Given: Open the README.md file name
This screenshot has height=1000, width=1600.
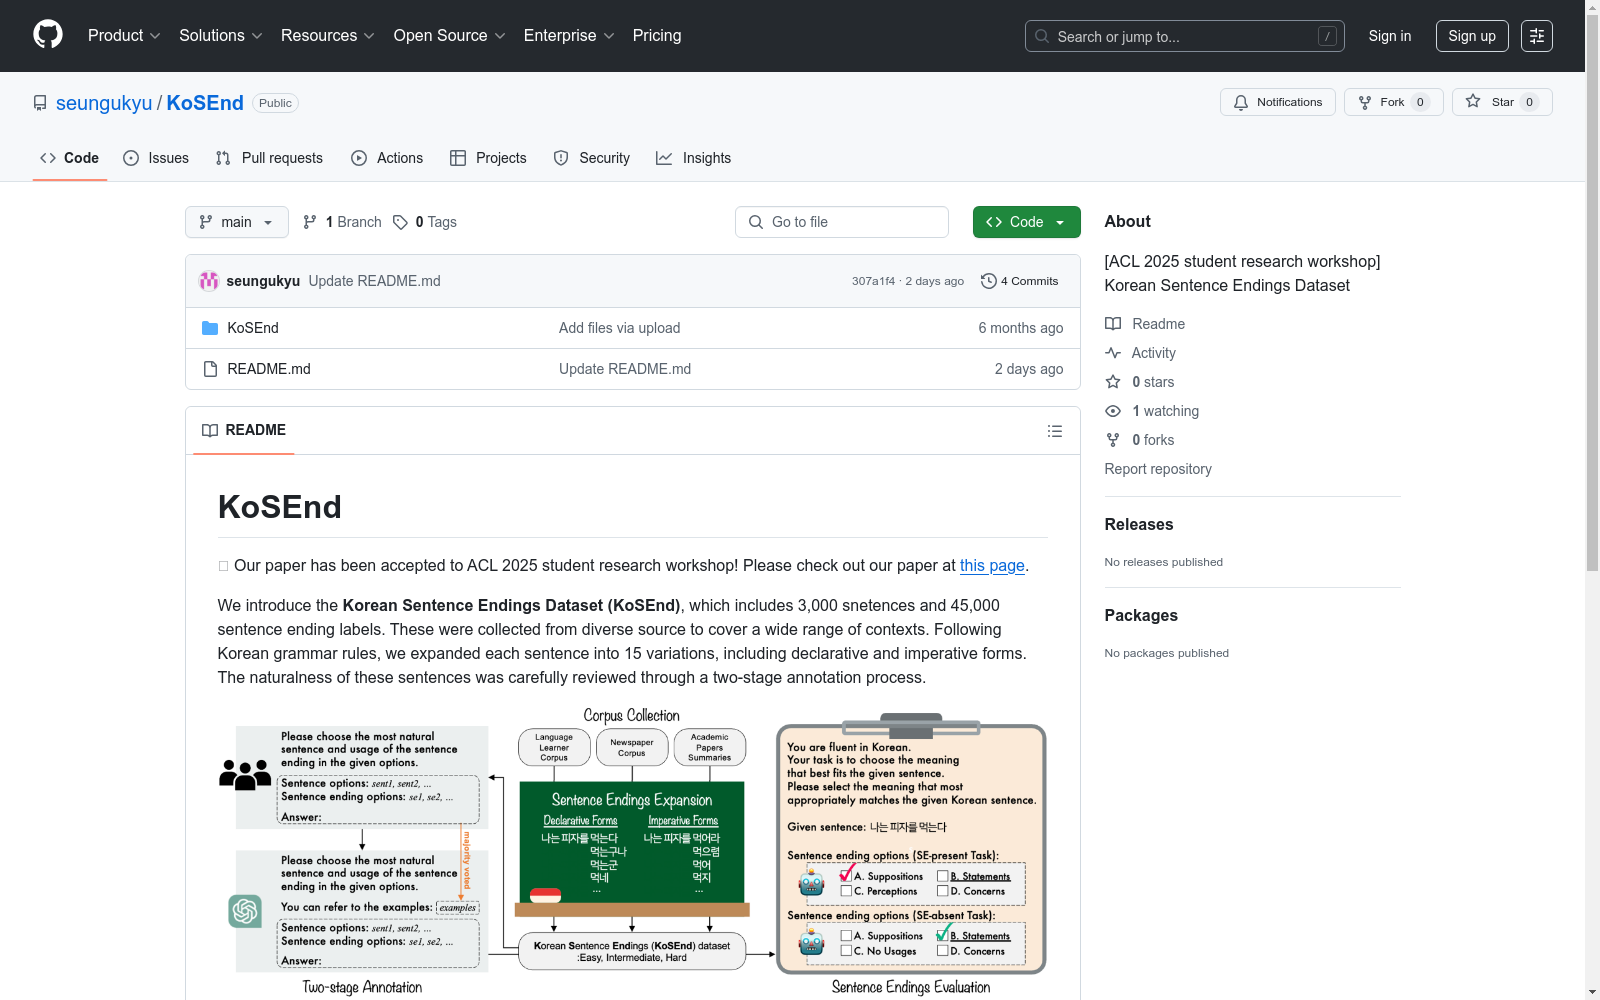Looking at the screenshot, I should [269, 369].
